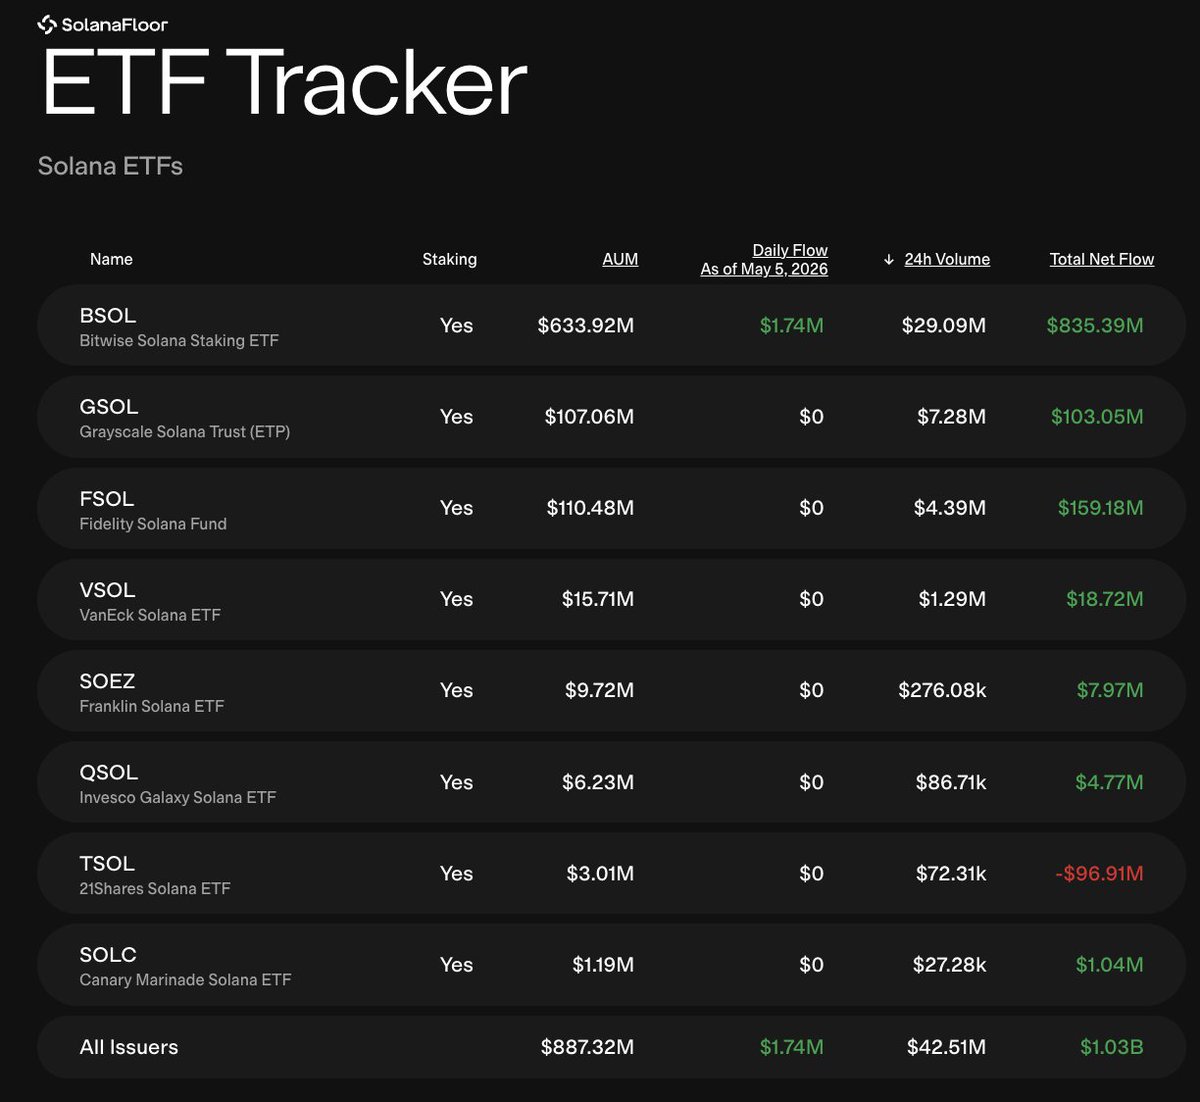
Task: Click the SolanaFloor logo icon
Action: tap(47, 24)
